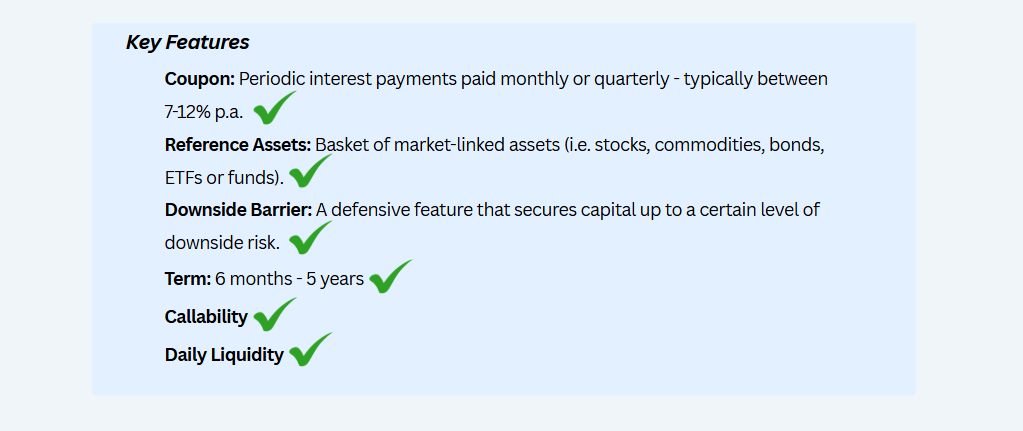This screenshot has height=431, width=1023.
Task: Click the 7-12% p.a. text
Action: [204, 113]
